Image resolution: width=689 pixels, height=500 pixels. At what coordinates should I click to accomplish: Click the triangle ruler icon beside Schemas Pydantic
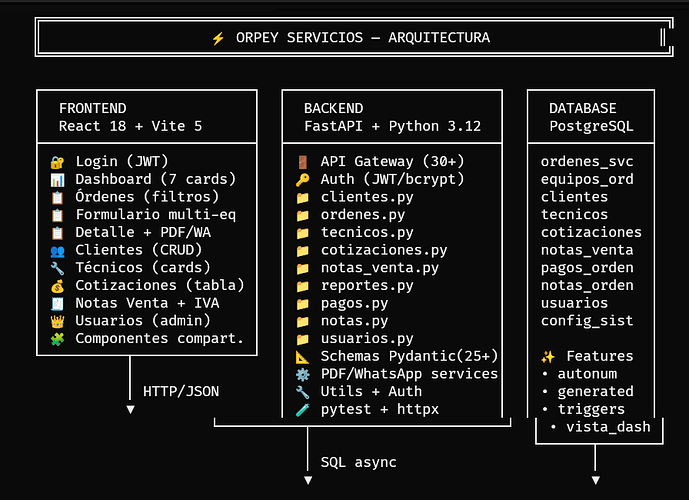coord(302,357)
